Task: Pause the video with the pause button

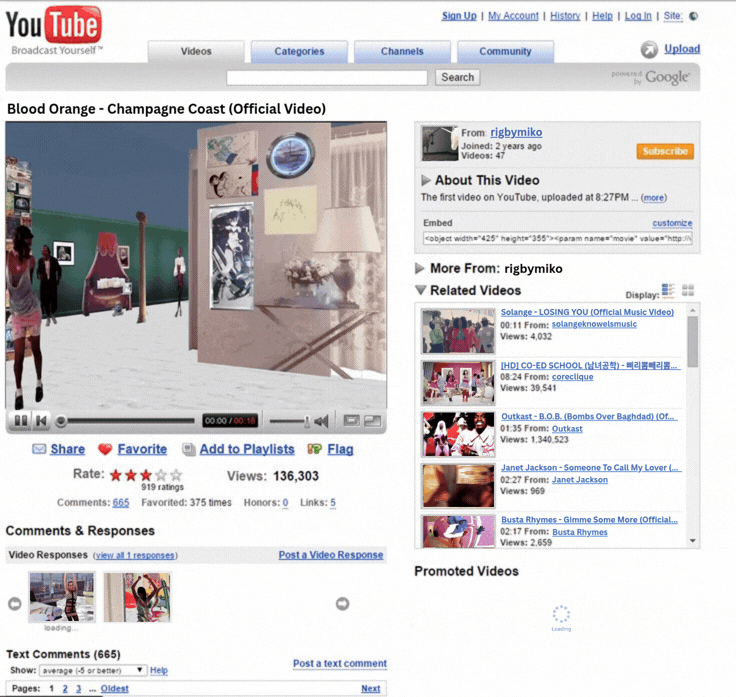Action: [x=21, y=421]
